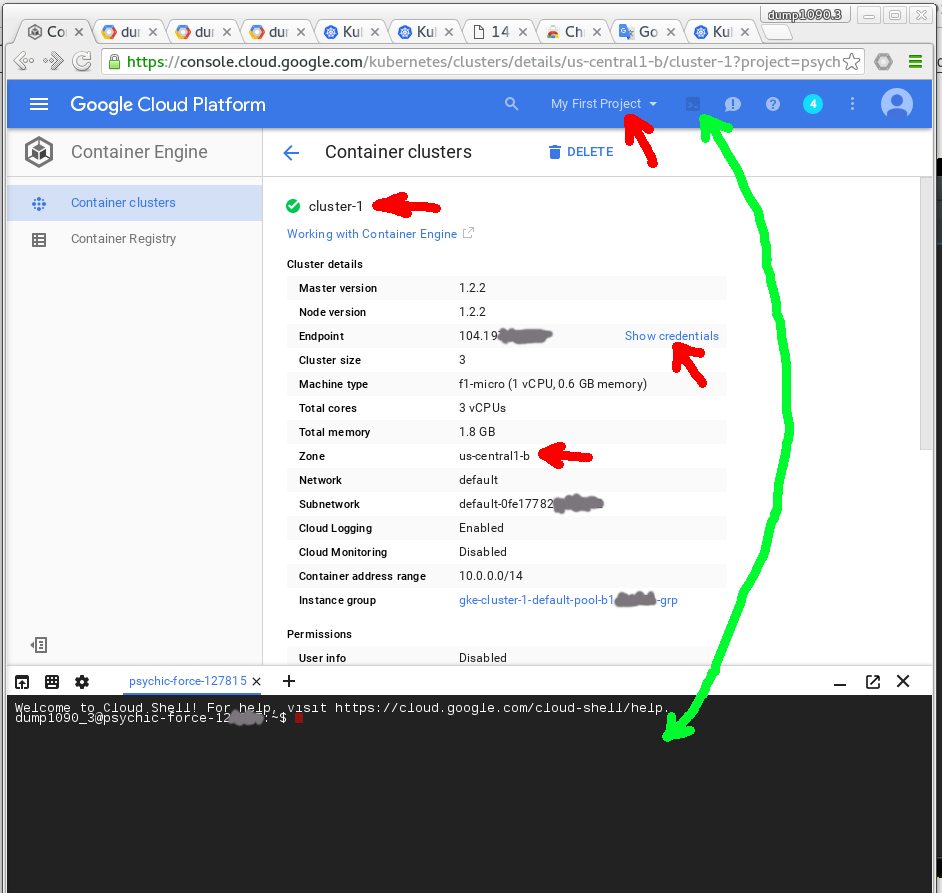Collapse the sidebar with bottom-left icon
The height and width of the screenshot is (893, 942).
tap(39, 645)
